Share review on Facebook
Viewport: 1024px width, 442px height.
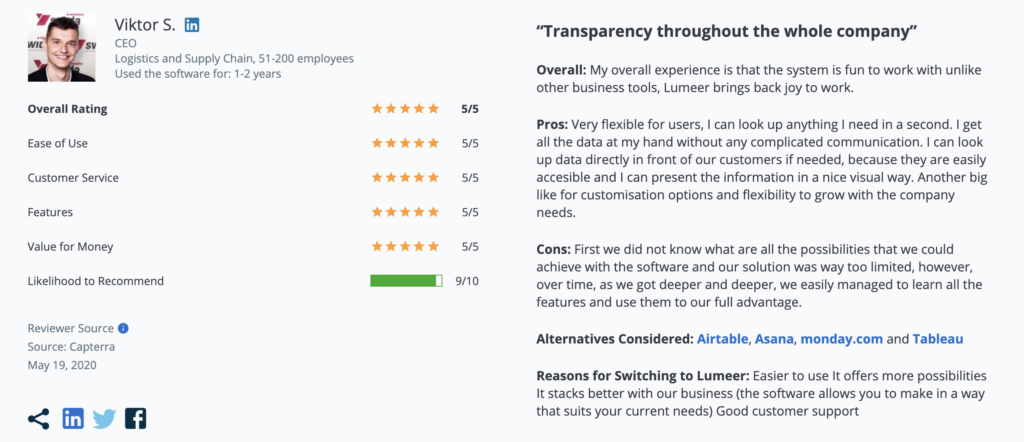click(x=135, y=418)
